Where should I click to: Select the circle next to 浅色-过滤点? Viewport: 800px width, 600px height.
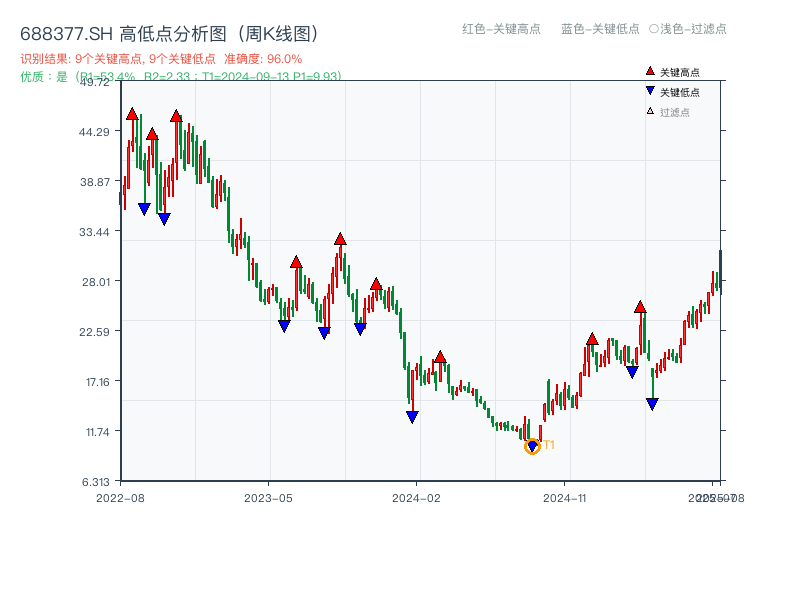coord(654,29)
